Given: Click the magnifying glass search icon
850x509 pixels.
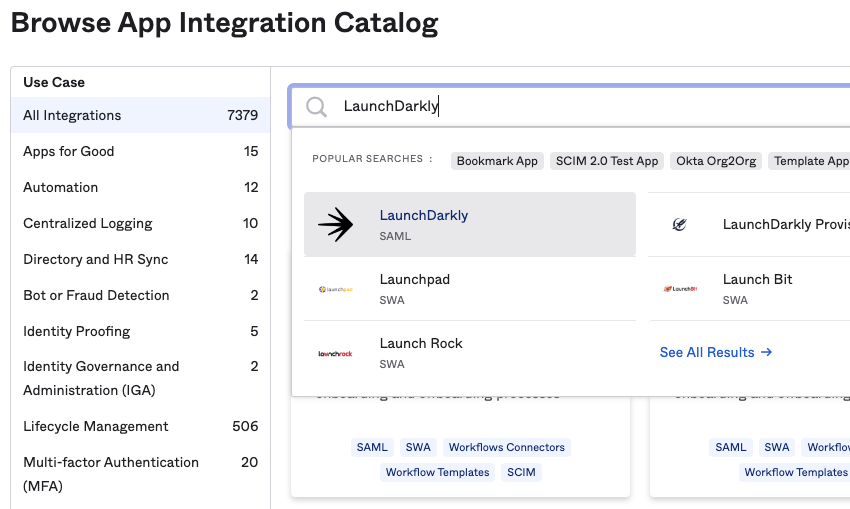Looking at the screenshot, I should (x=316, y=107).
